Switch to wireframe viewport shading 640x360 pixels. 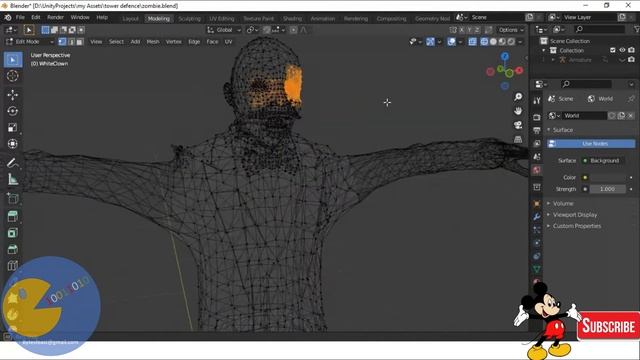click(x=484, y=42)
